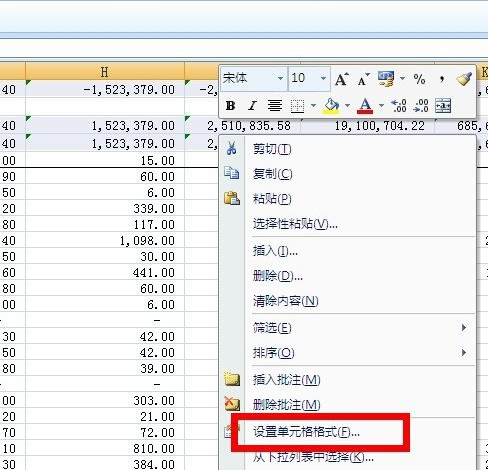The image size is (488, 470).
Task: Select column H header
Action: [105, 72]
